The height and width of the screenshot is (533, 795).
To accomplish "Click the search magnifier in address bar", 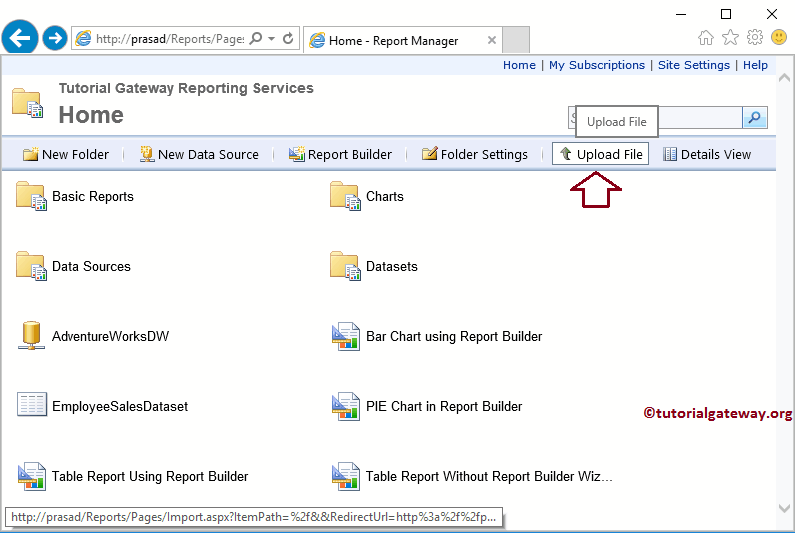I will [x=257, y=39].
